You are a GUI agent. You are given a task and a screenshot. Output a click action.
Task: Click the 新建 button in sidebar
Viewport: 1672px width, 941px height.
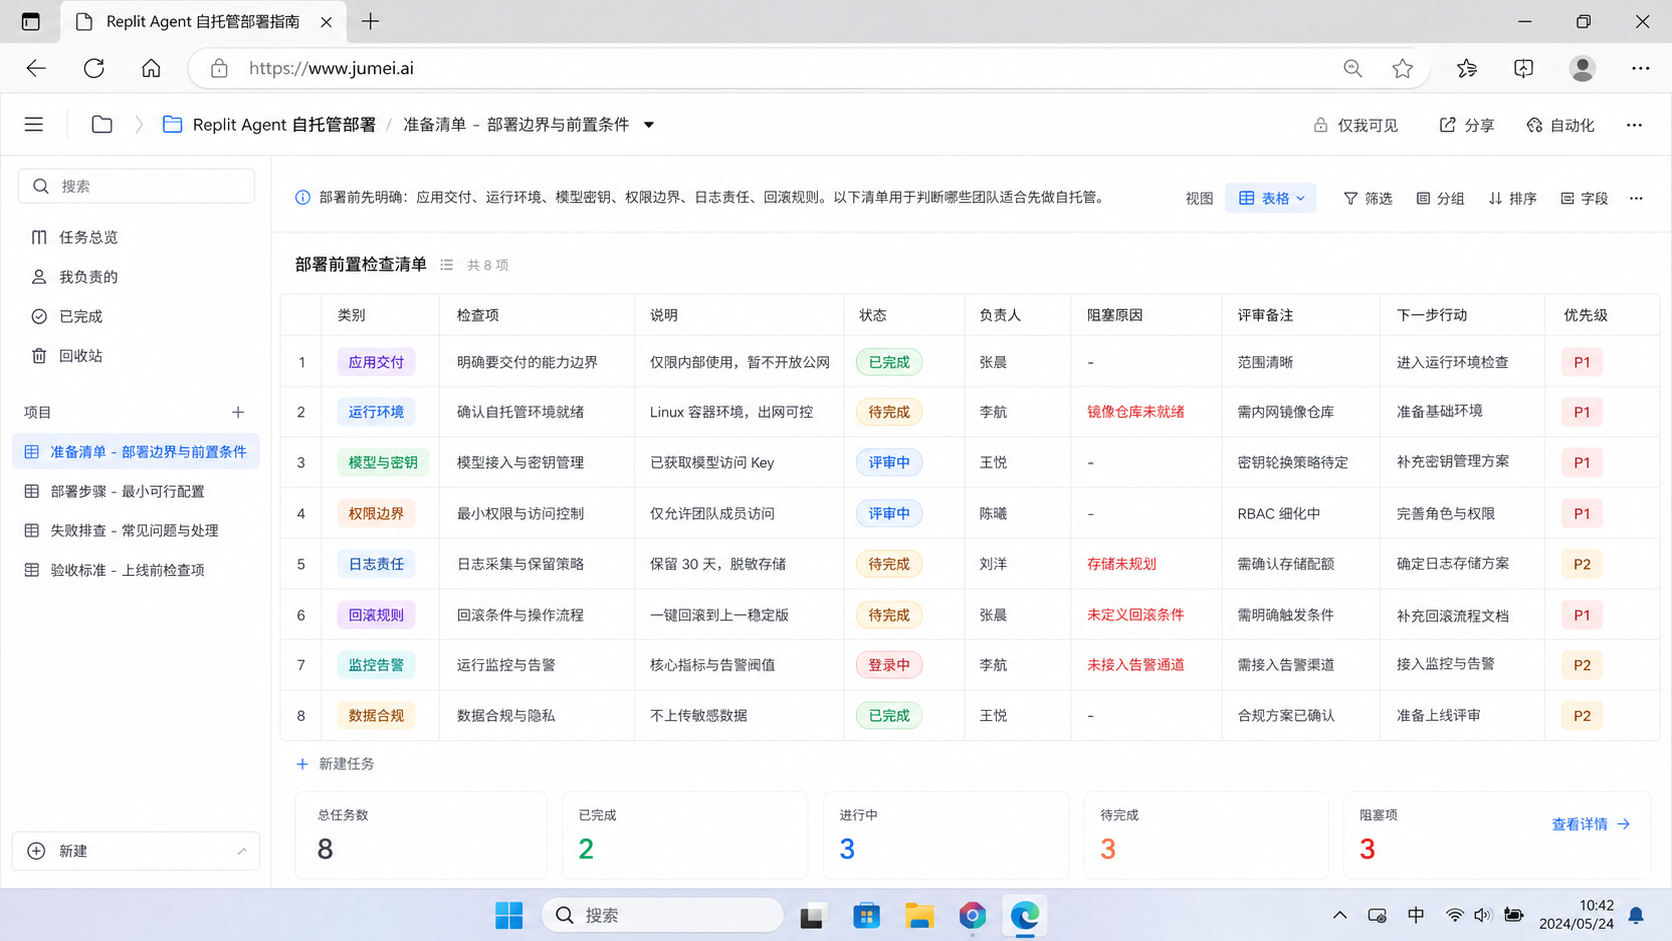point(136,851)
